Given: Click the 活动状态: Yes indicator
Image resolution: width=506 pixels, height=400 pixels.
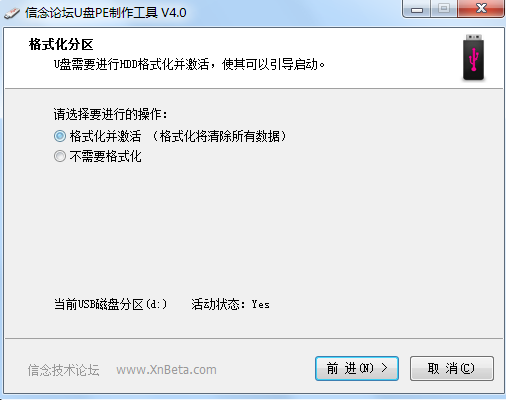Looking at the screenshot, I should [x=230, y=304].
